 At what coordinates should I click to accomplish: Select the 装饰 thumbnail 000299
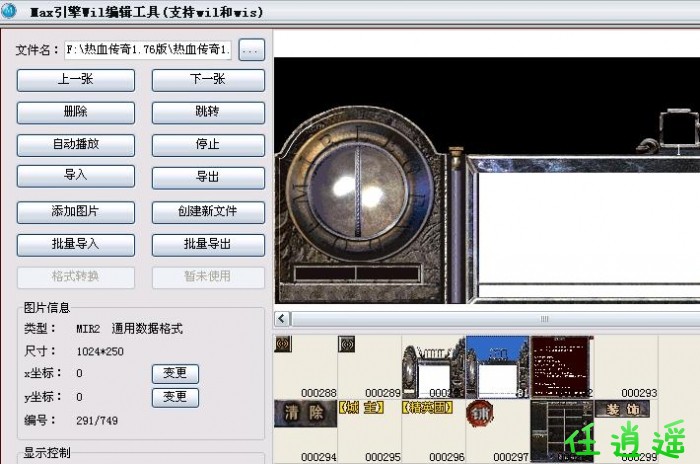pos(626,431)
